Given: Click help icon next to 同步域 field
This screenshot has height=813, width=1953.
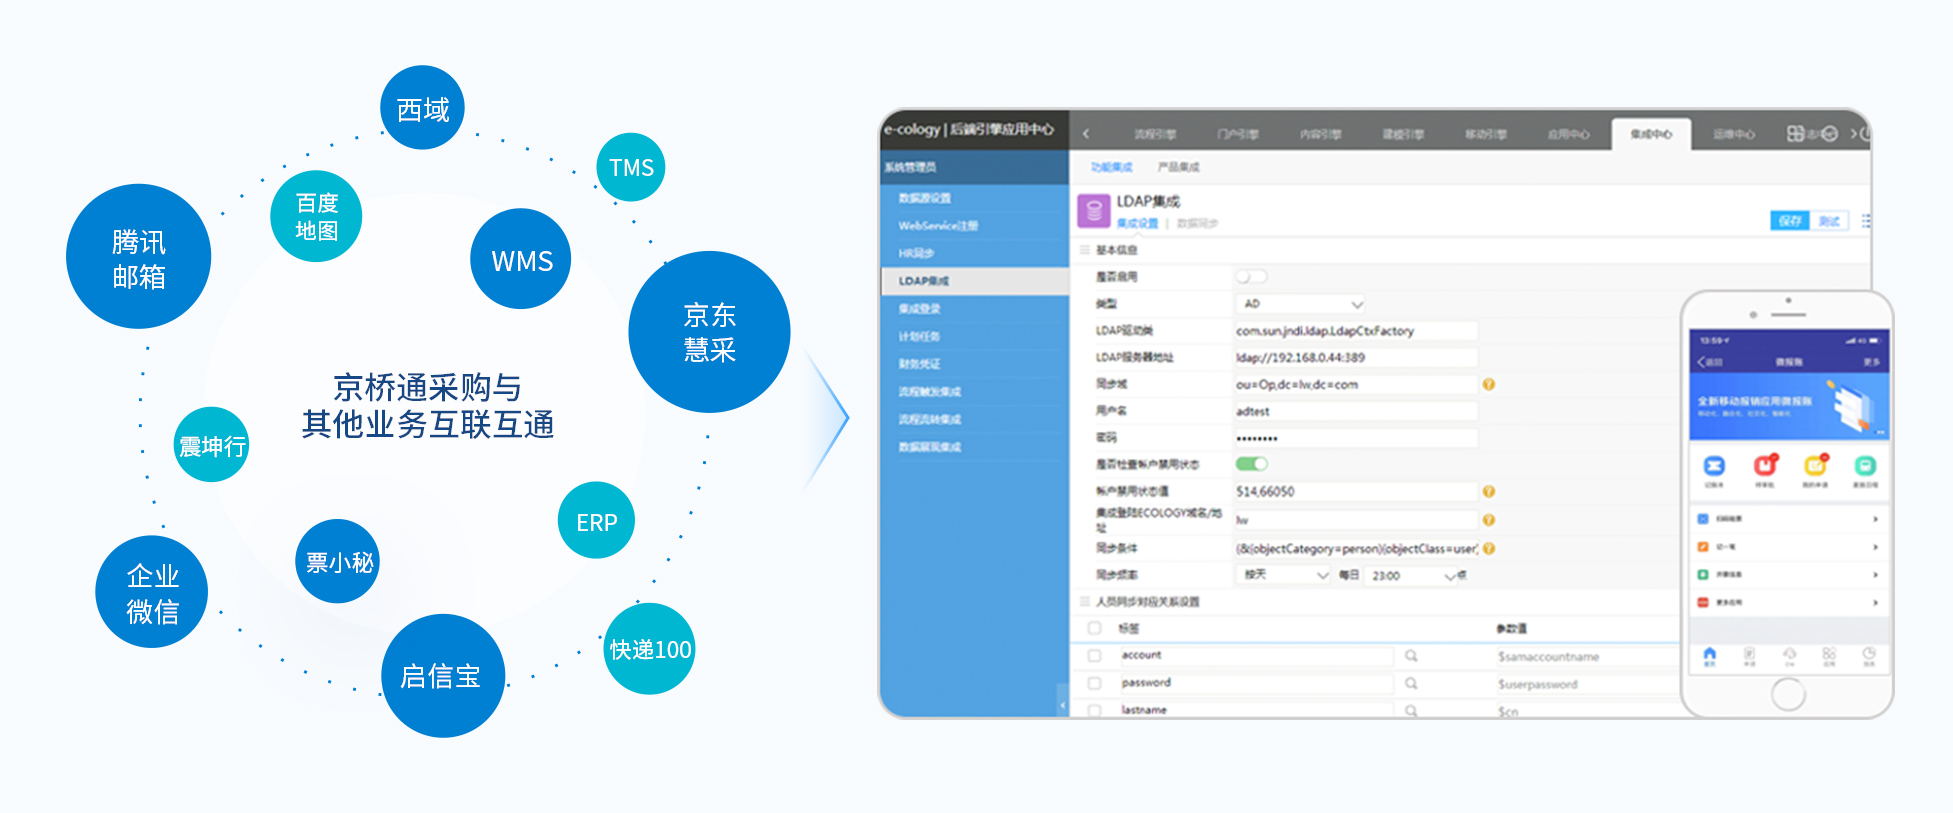Looking at the screenshot, I should pyautogui.click(x=1488, y=385).
